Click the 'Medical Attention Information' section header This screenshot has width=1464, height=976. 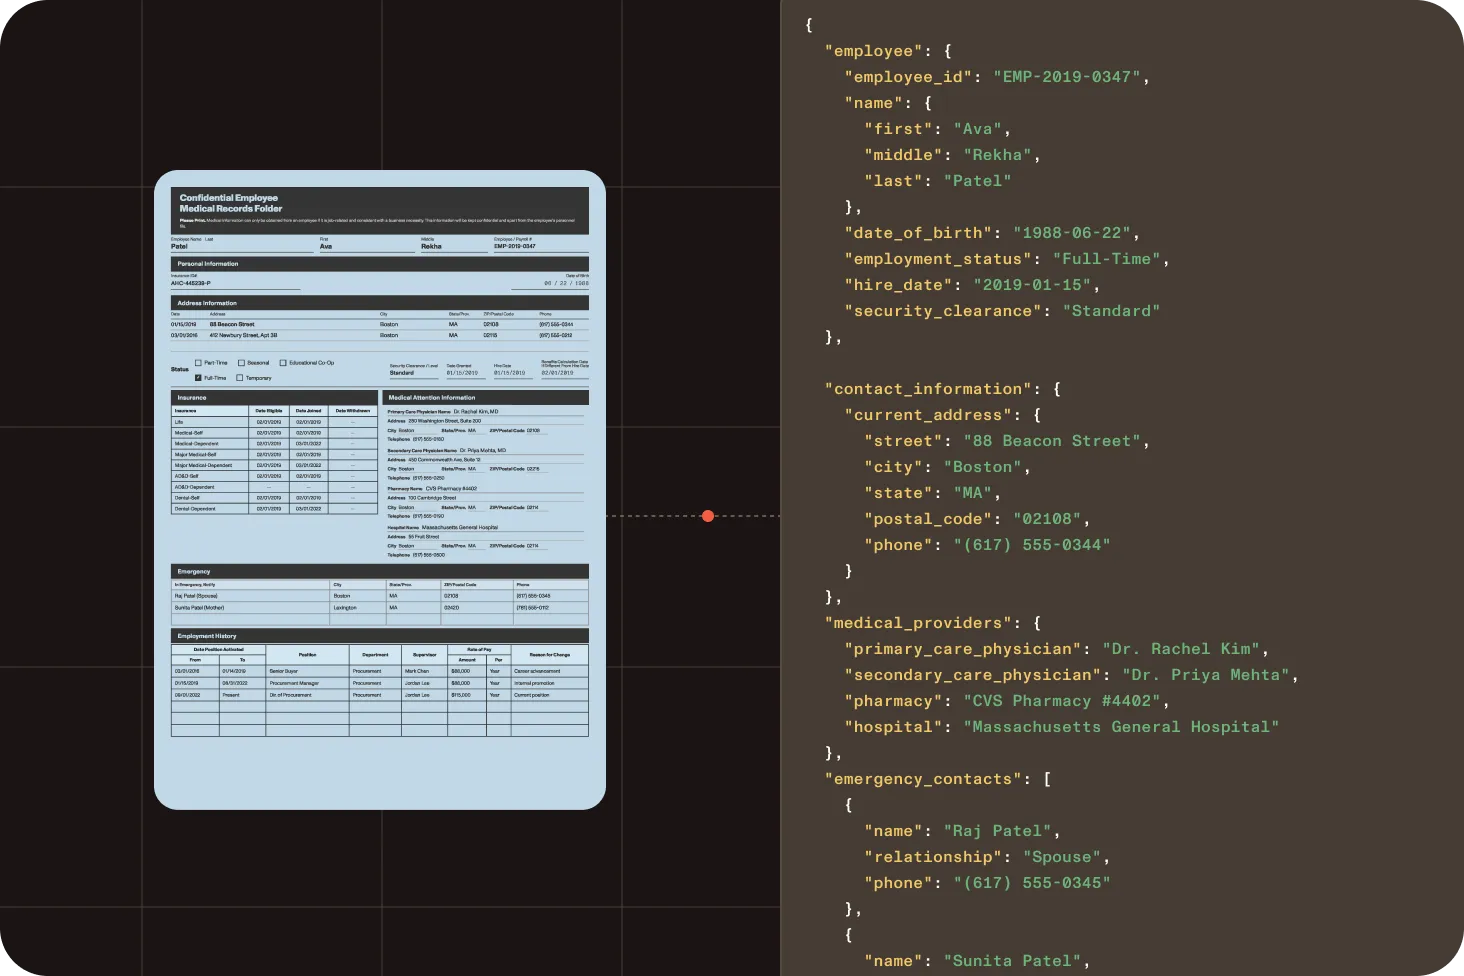(486, 397)
